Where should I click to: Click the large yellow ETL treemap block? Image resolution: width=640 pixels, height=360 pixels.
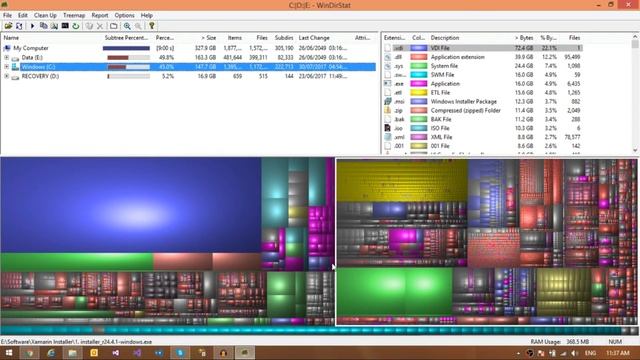point(402,180)
